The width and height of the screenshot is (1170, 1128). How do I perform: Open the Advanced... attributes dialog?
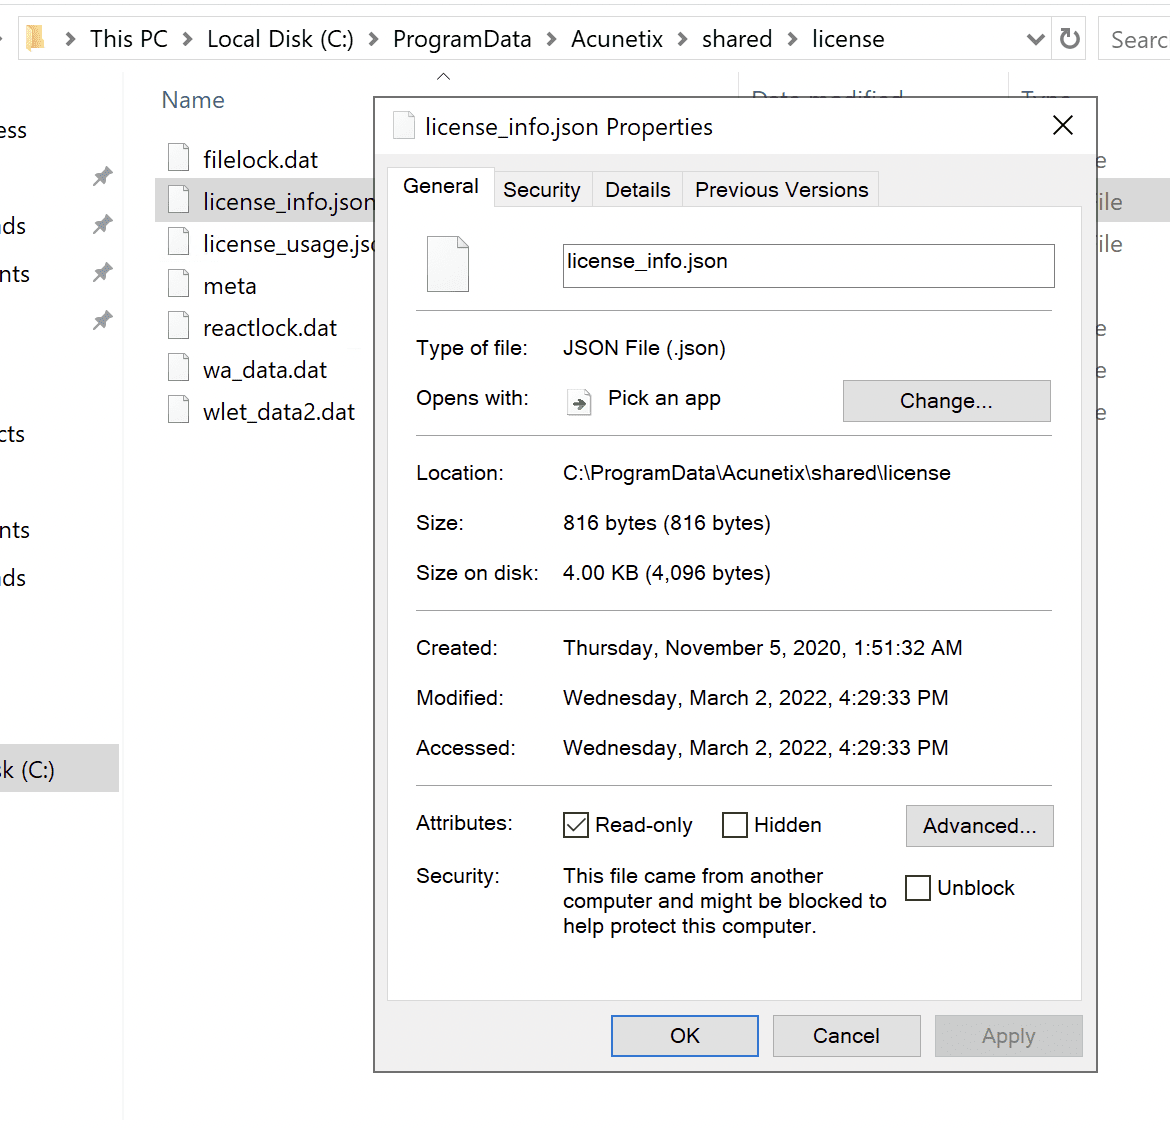pos(979,826)
